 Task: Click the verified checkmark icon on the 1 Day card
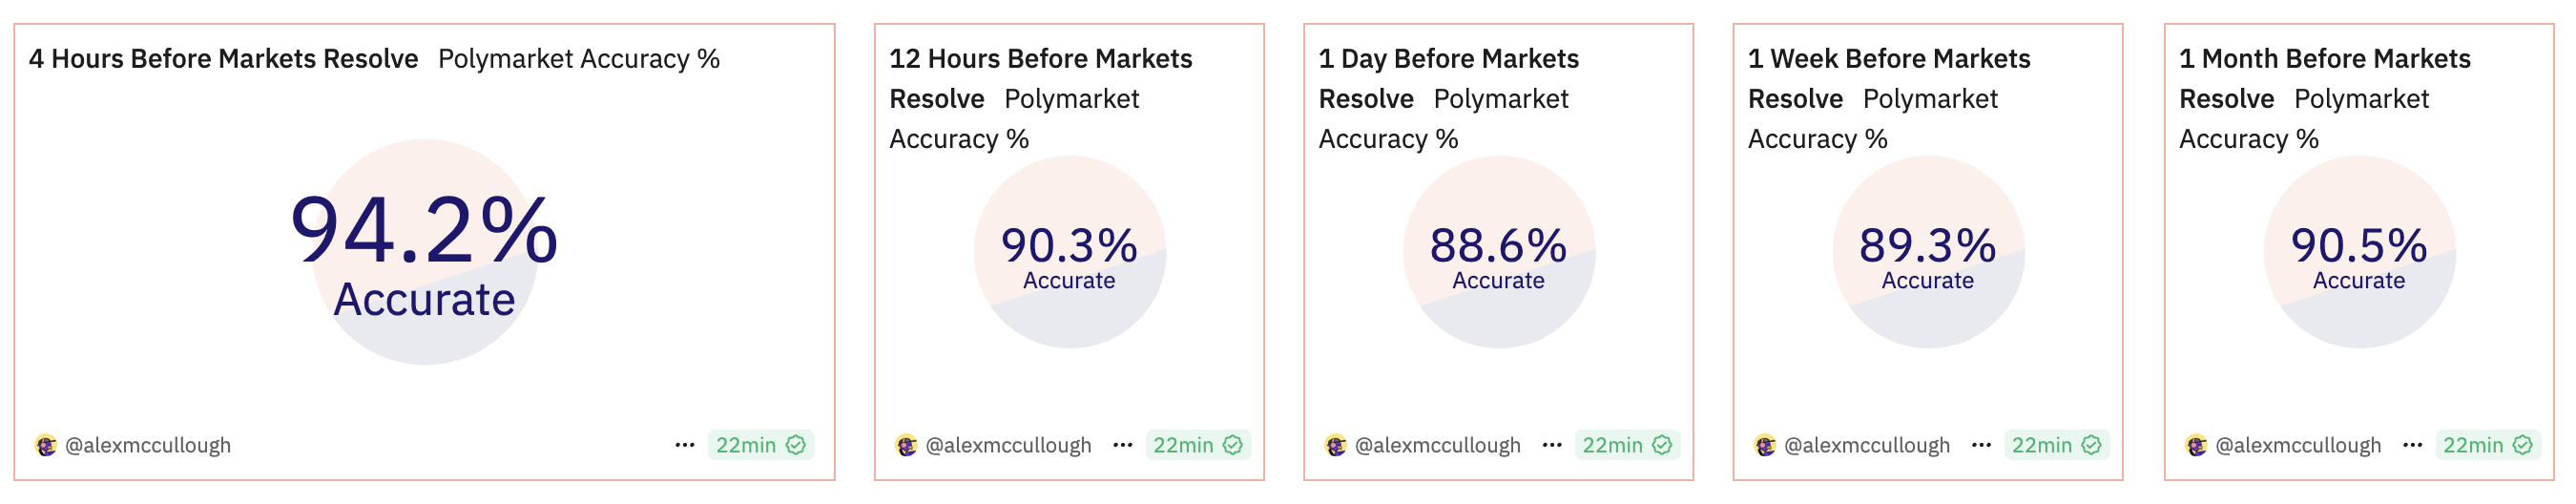(1662, 445)
